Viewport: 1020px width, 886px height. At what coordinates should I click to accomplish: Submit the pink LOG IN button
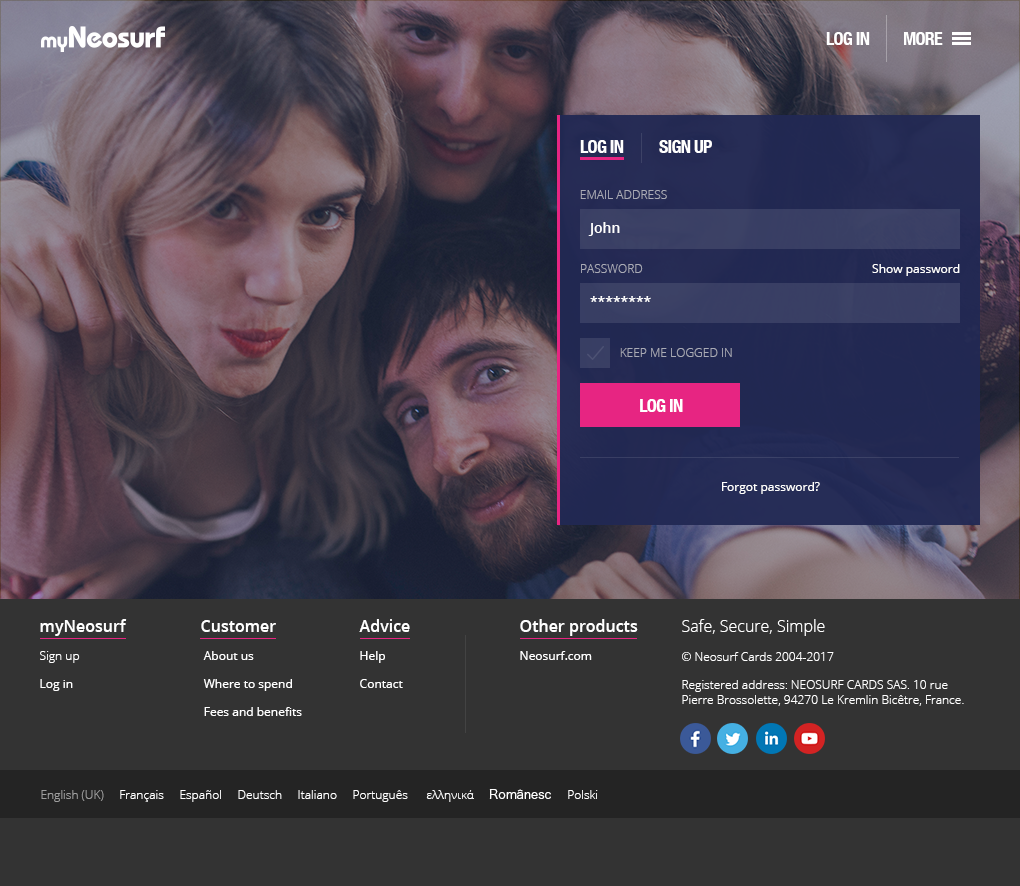coord(660,405)
